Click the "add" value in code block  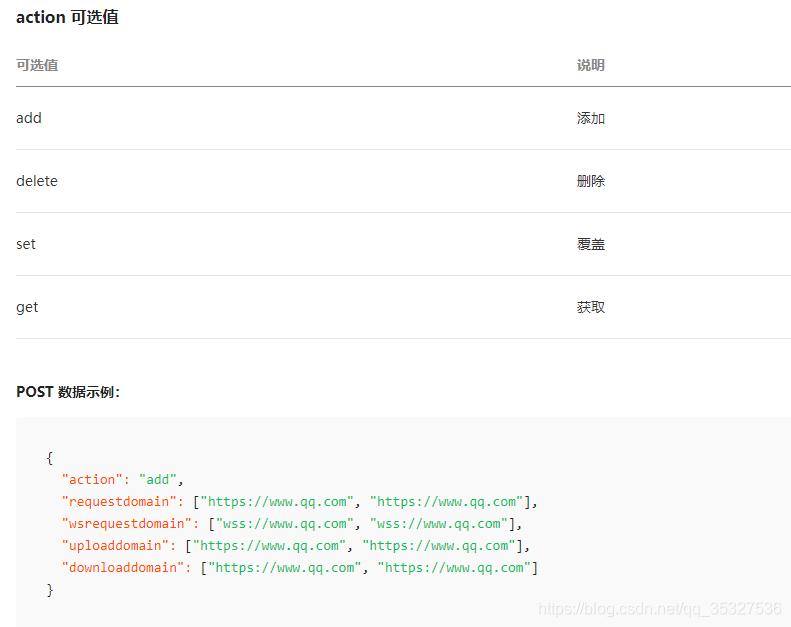[x=158, y=480]
